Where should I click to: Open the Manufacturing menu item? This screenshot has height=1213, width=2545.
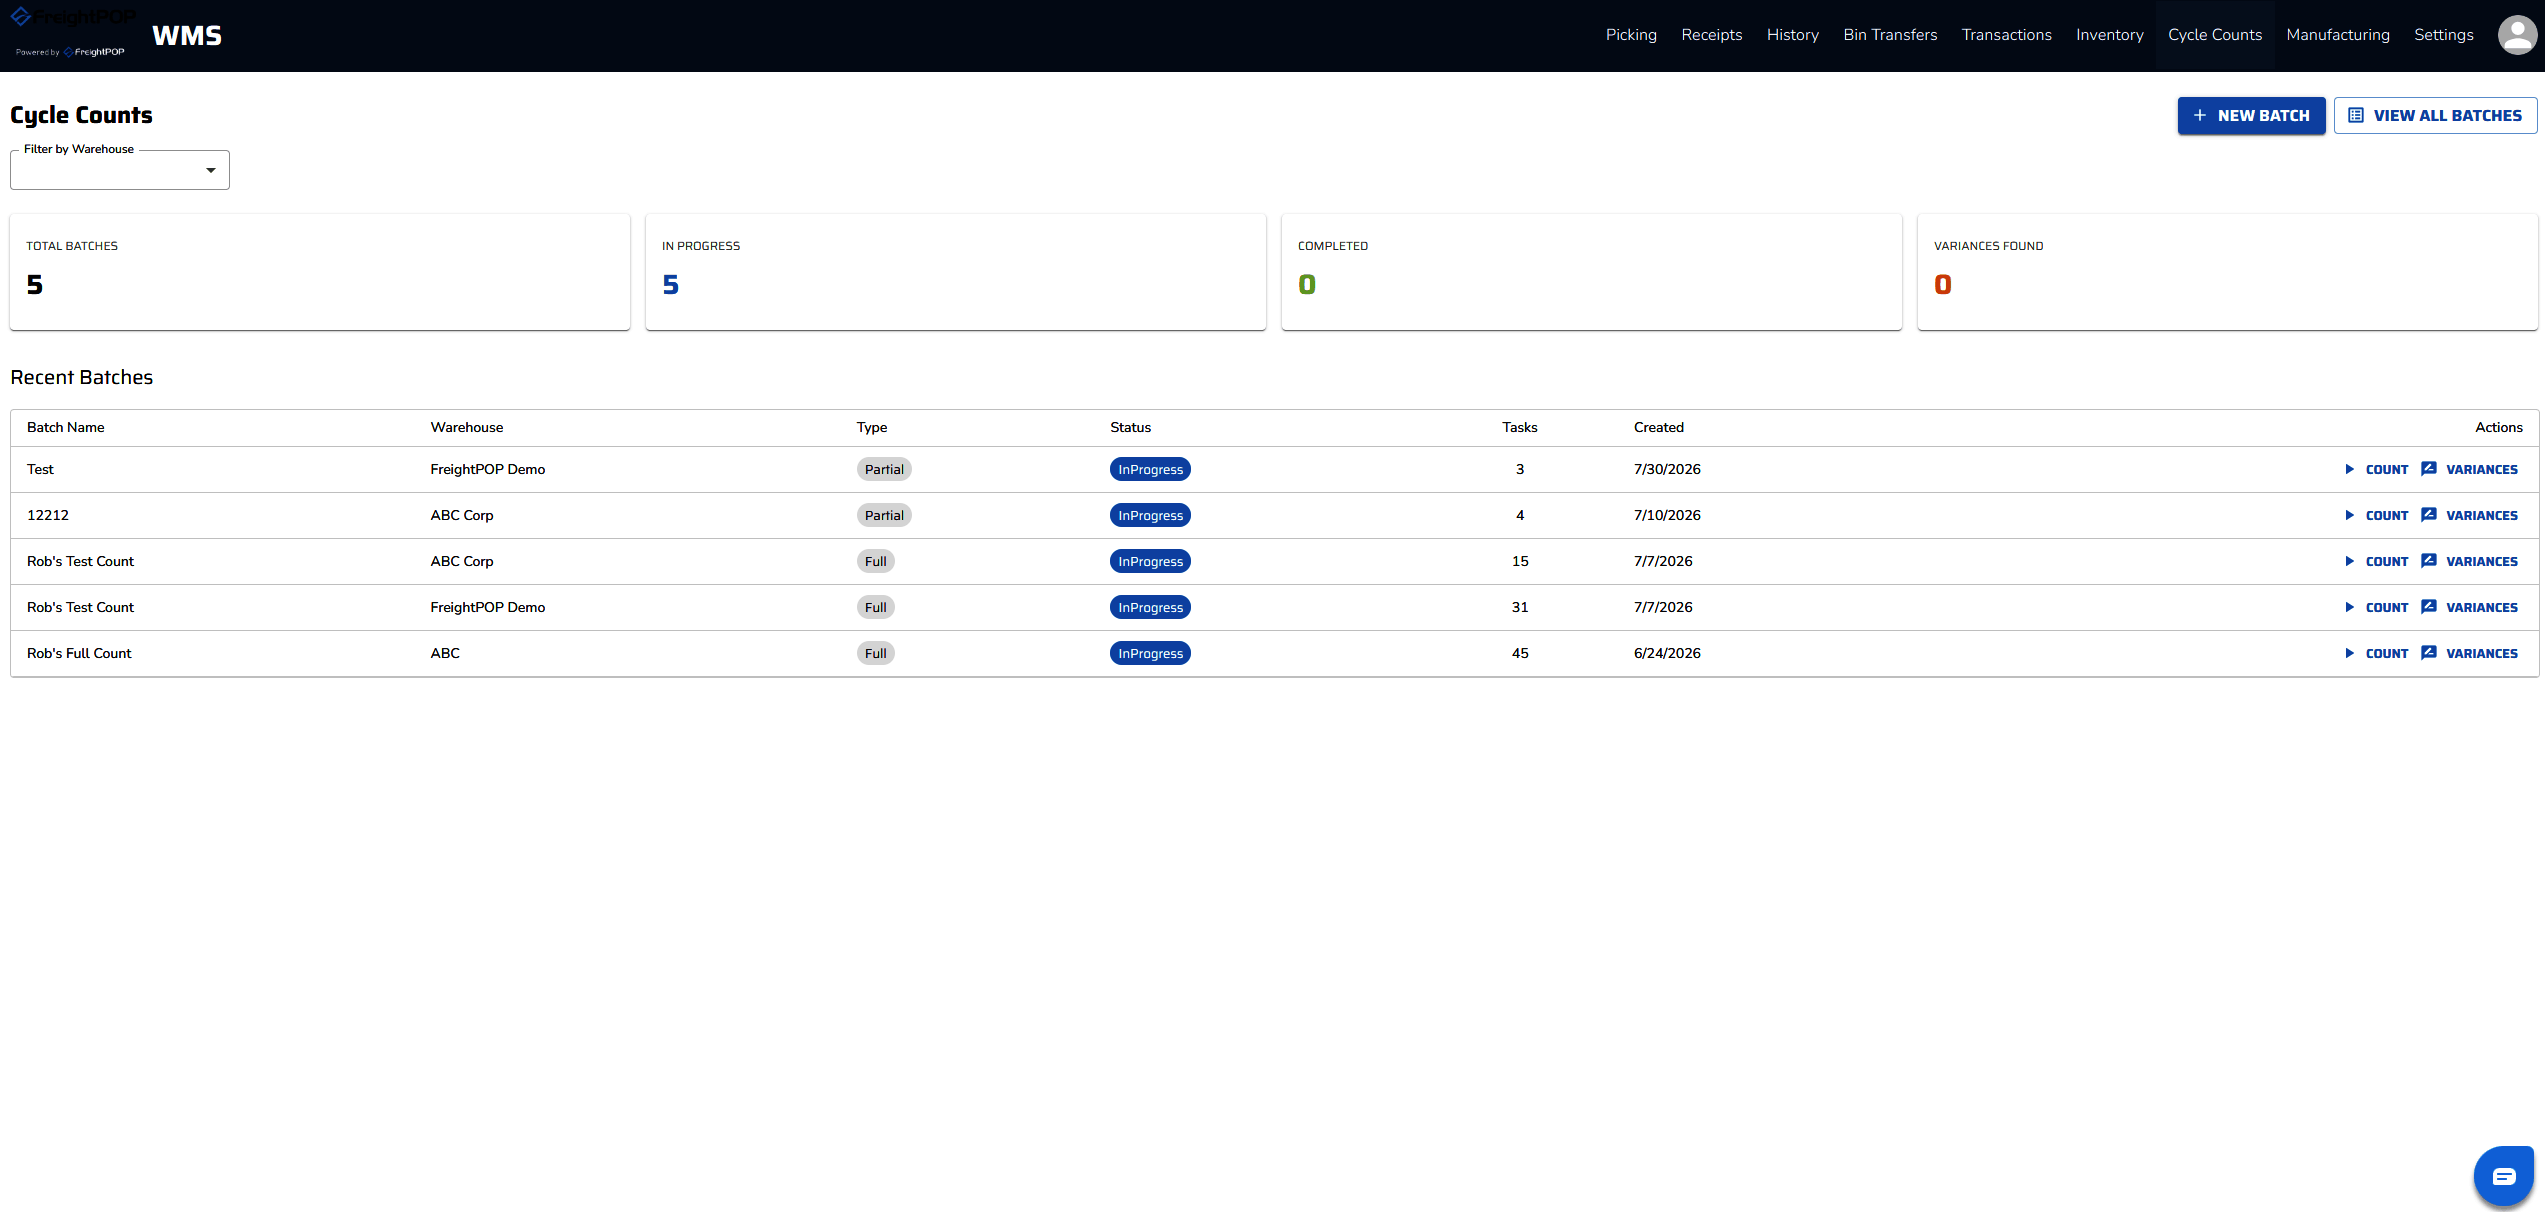tap(2338, 35)
